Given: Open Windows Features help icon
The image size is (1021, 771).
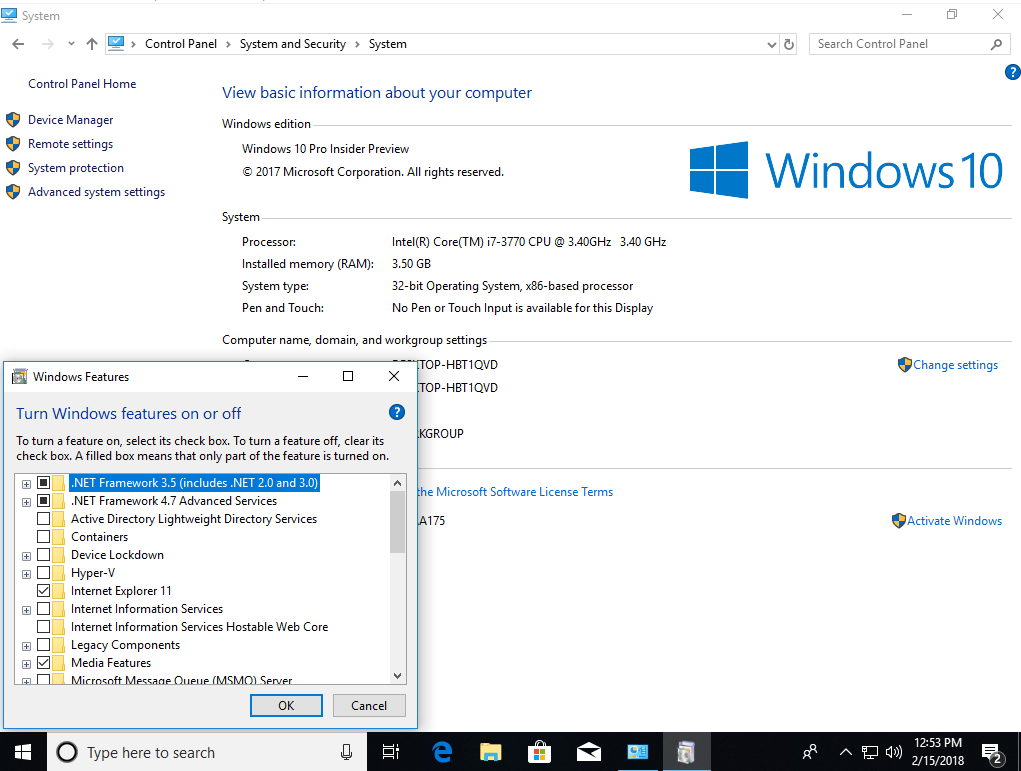Looking at the screenshot, I should point(397,412).
